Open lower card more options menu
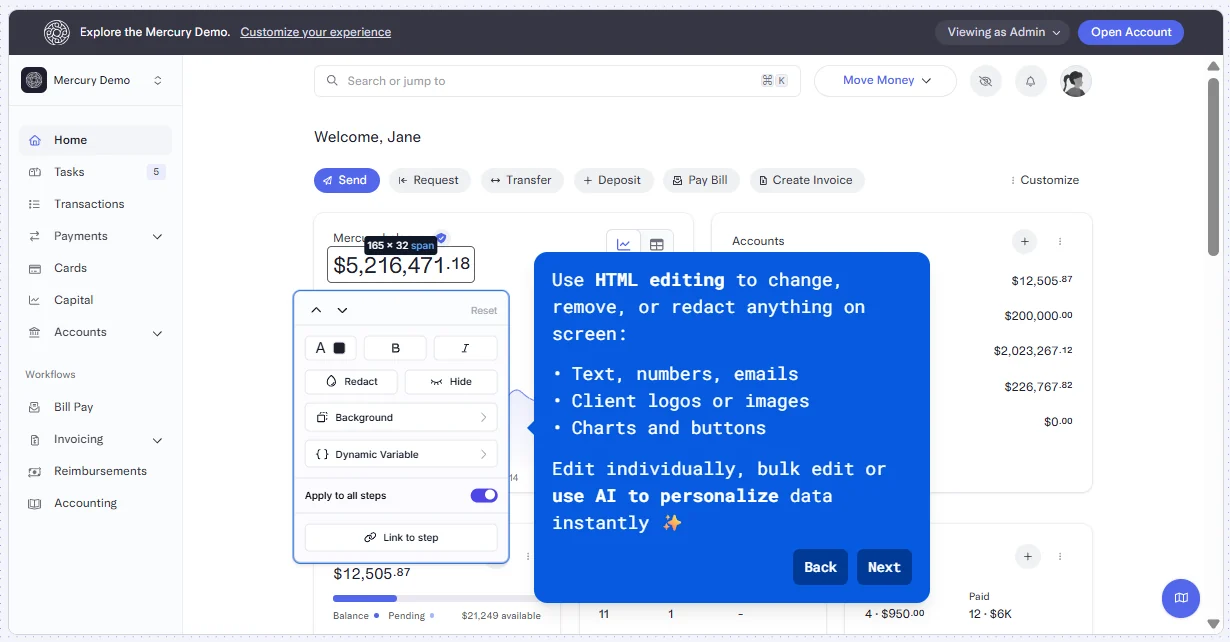This screenshot has height=642, width=1230. click(x=1060, y=556)
